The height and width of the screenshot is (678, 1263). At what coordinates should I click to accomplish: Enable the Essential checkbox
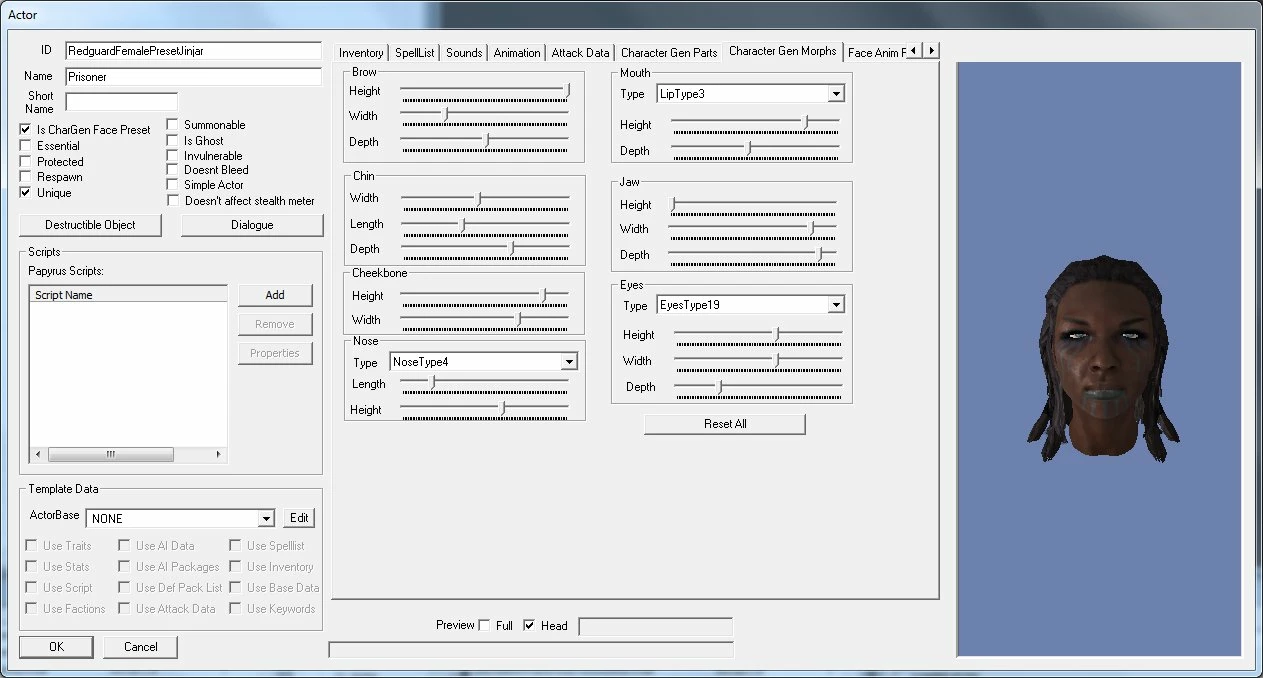click(25, 146)
